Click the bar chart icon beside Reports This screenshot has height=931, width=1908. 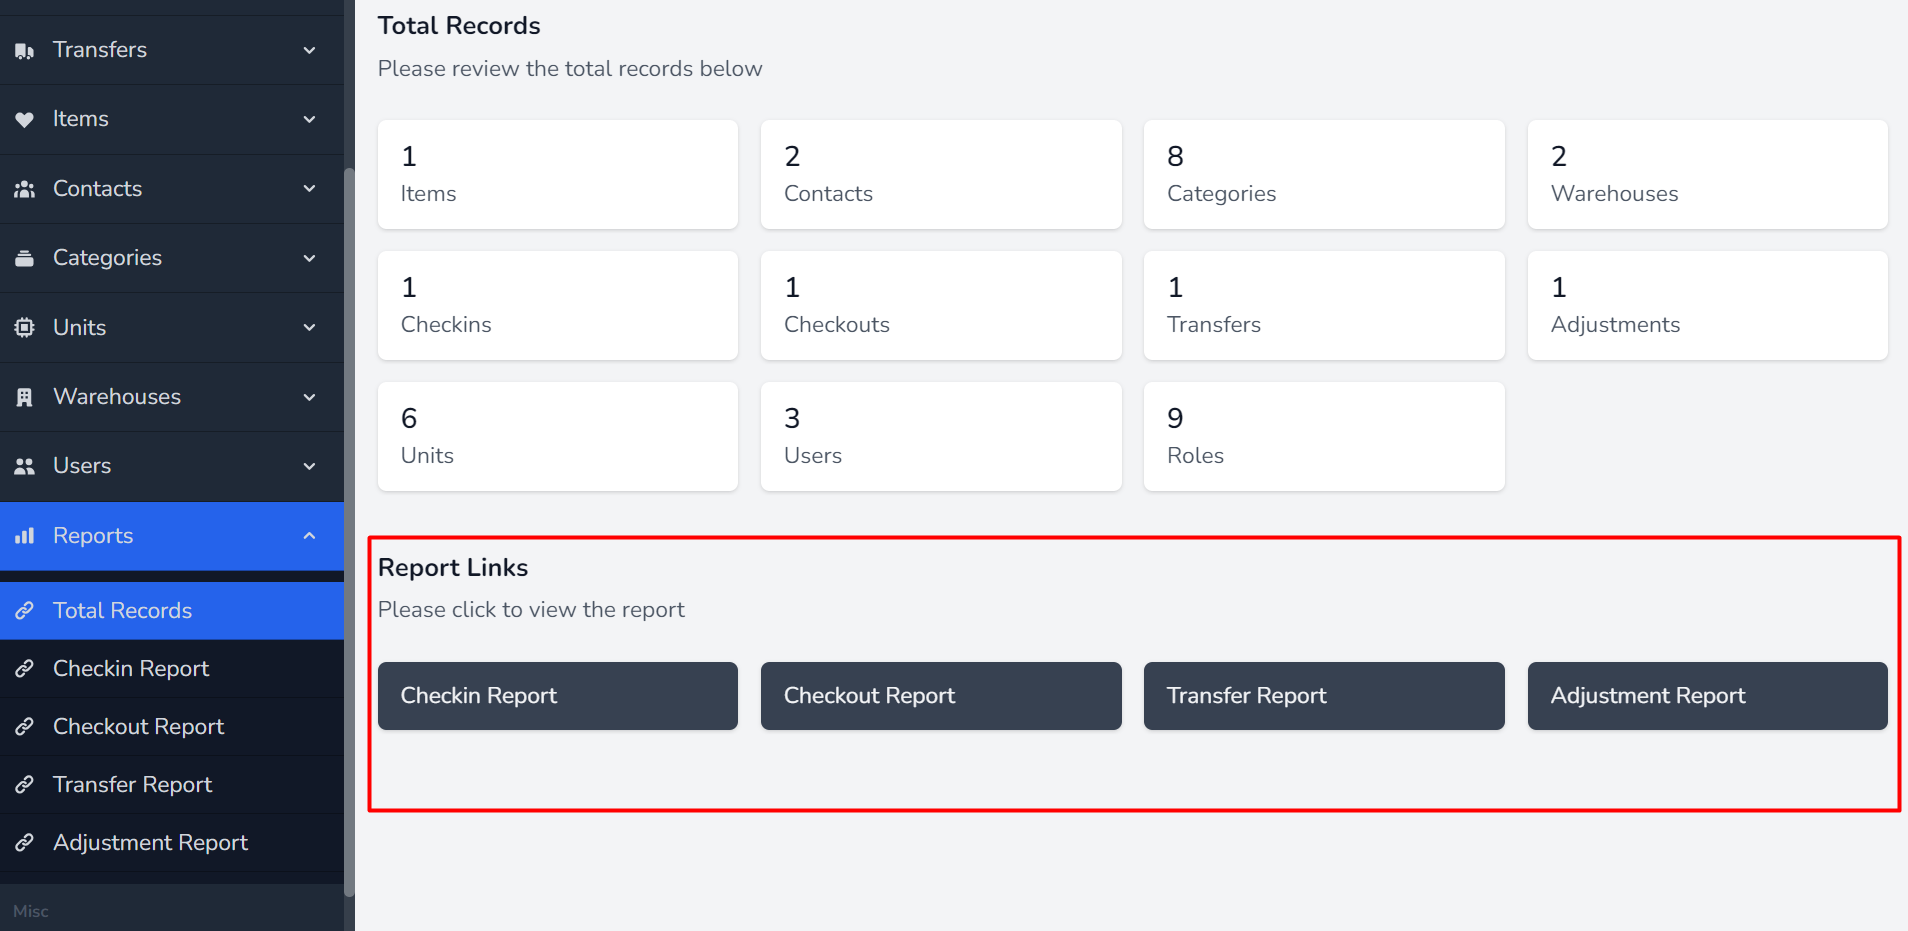[x=25, y=536]
